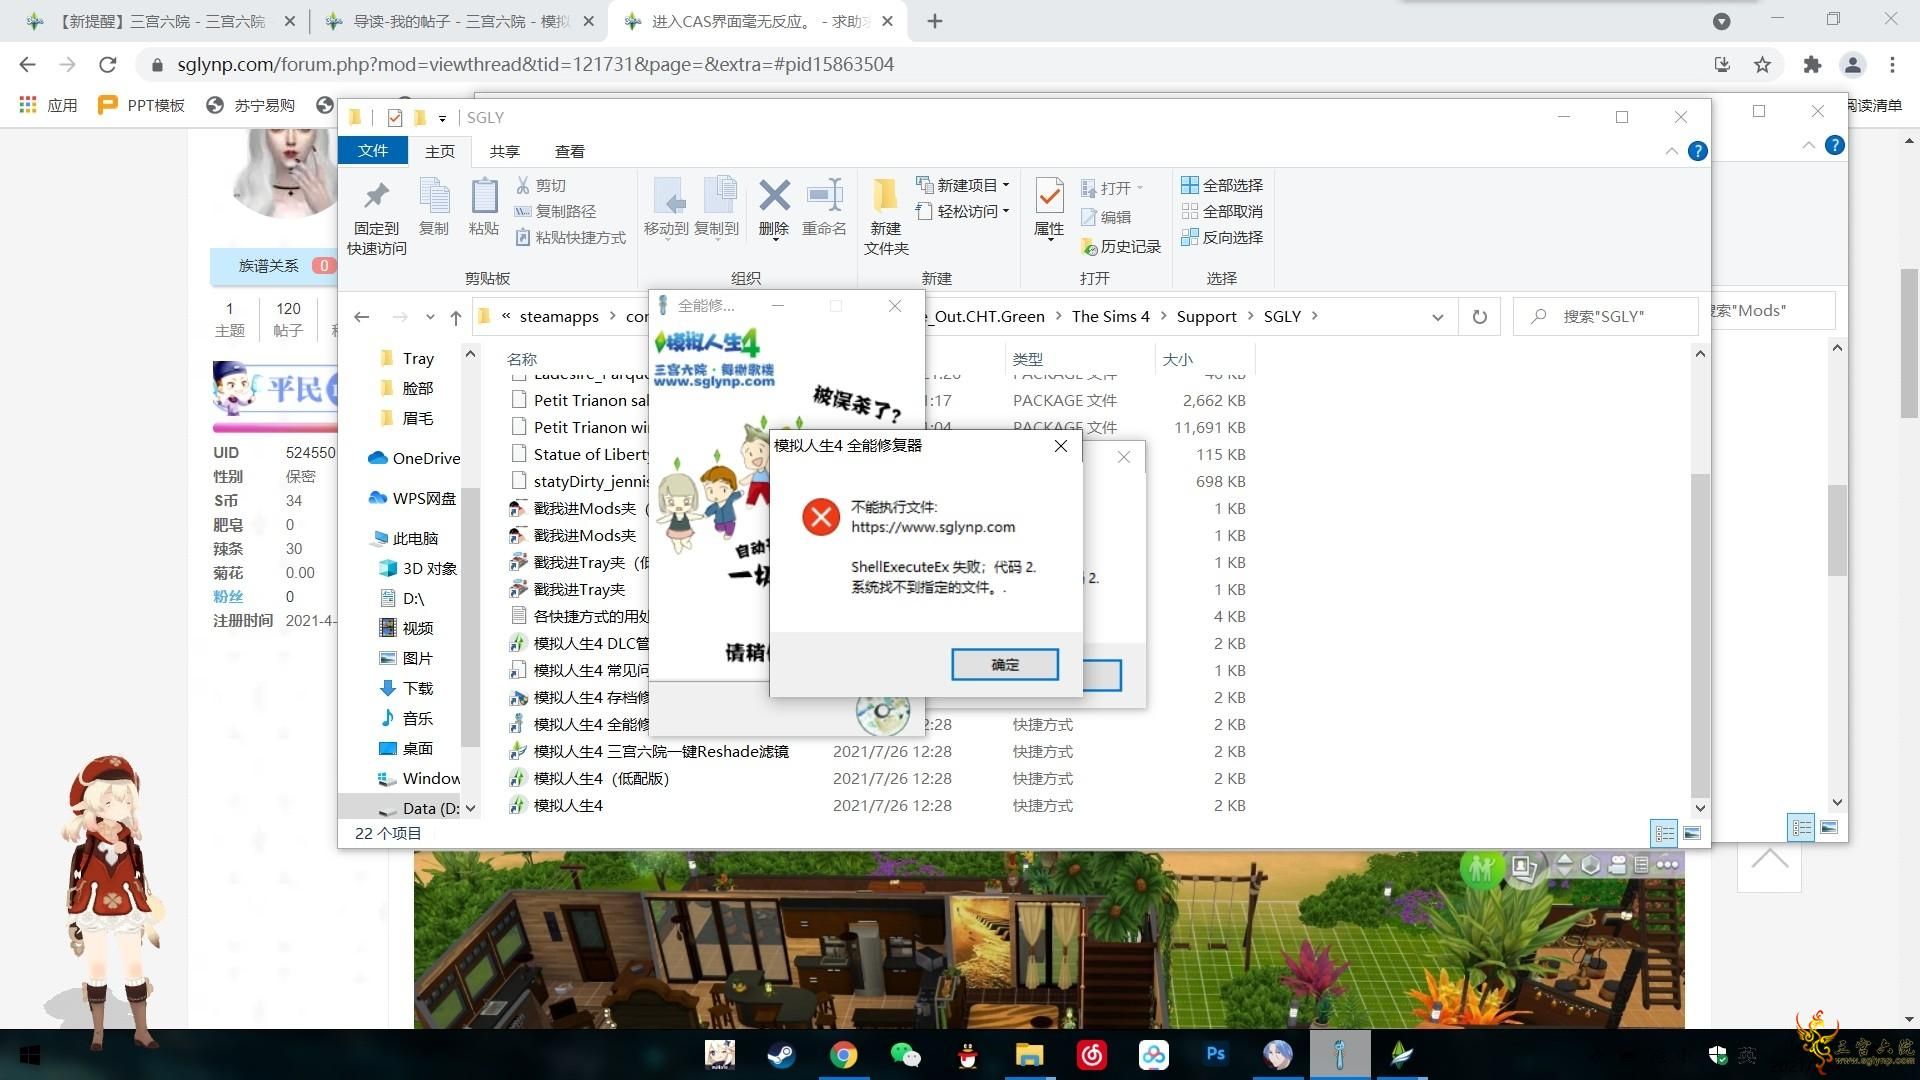Image resolution: width=1920 pixels, height=1080 pixels.
Task: Click 反向选择 invert selection
Action: tap(1222, 237)
